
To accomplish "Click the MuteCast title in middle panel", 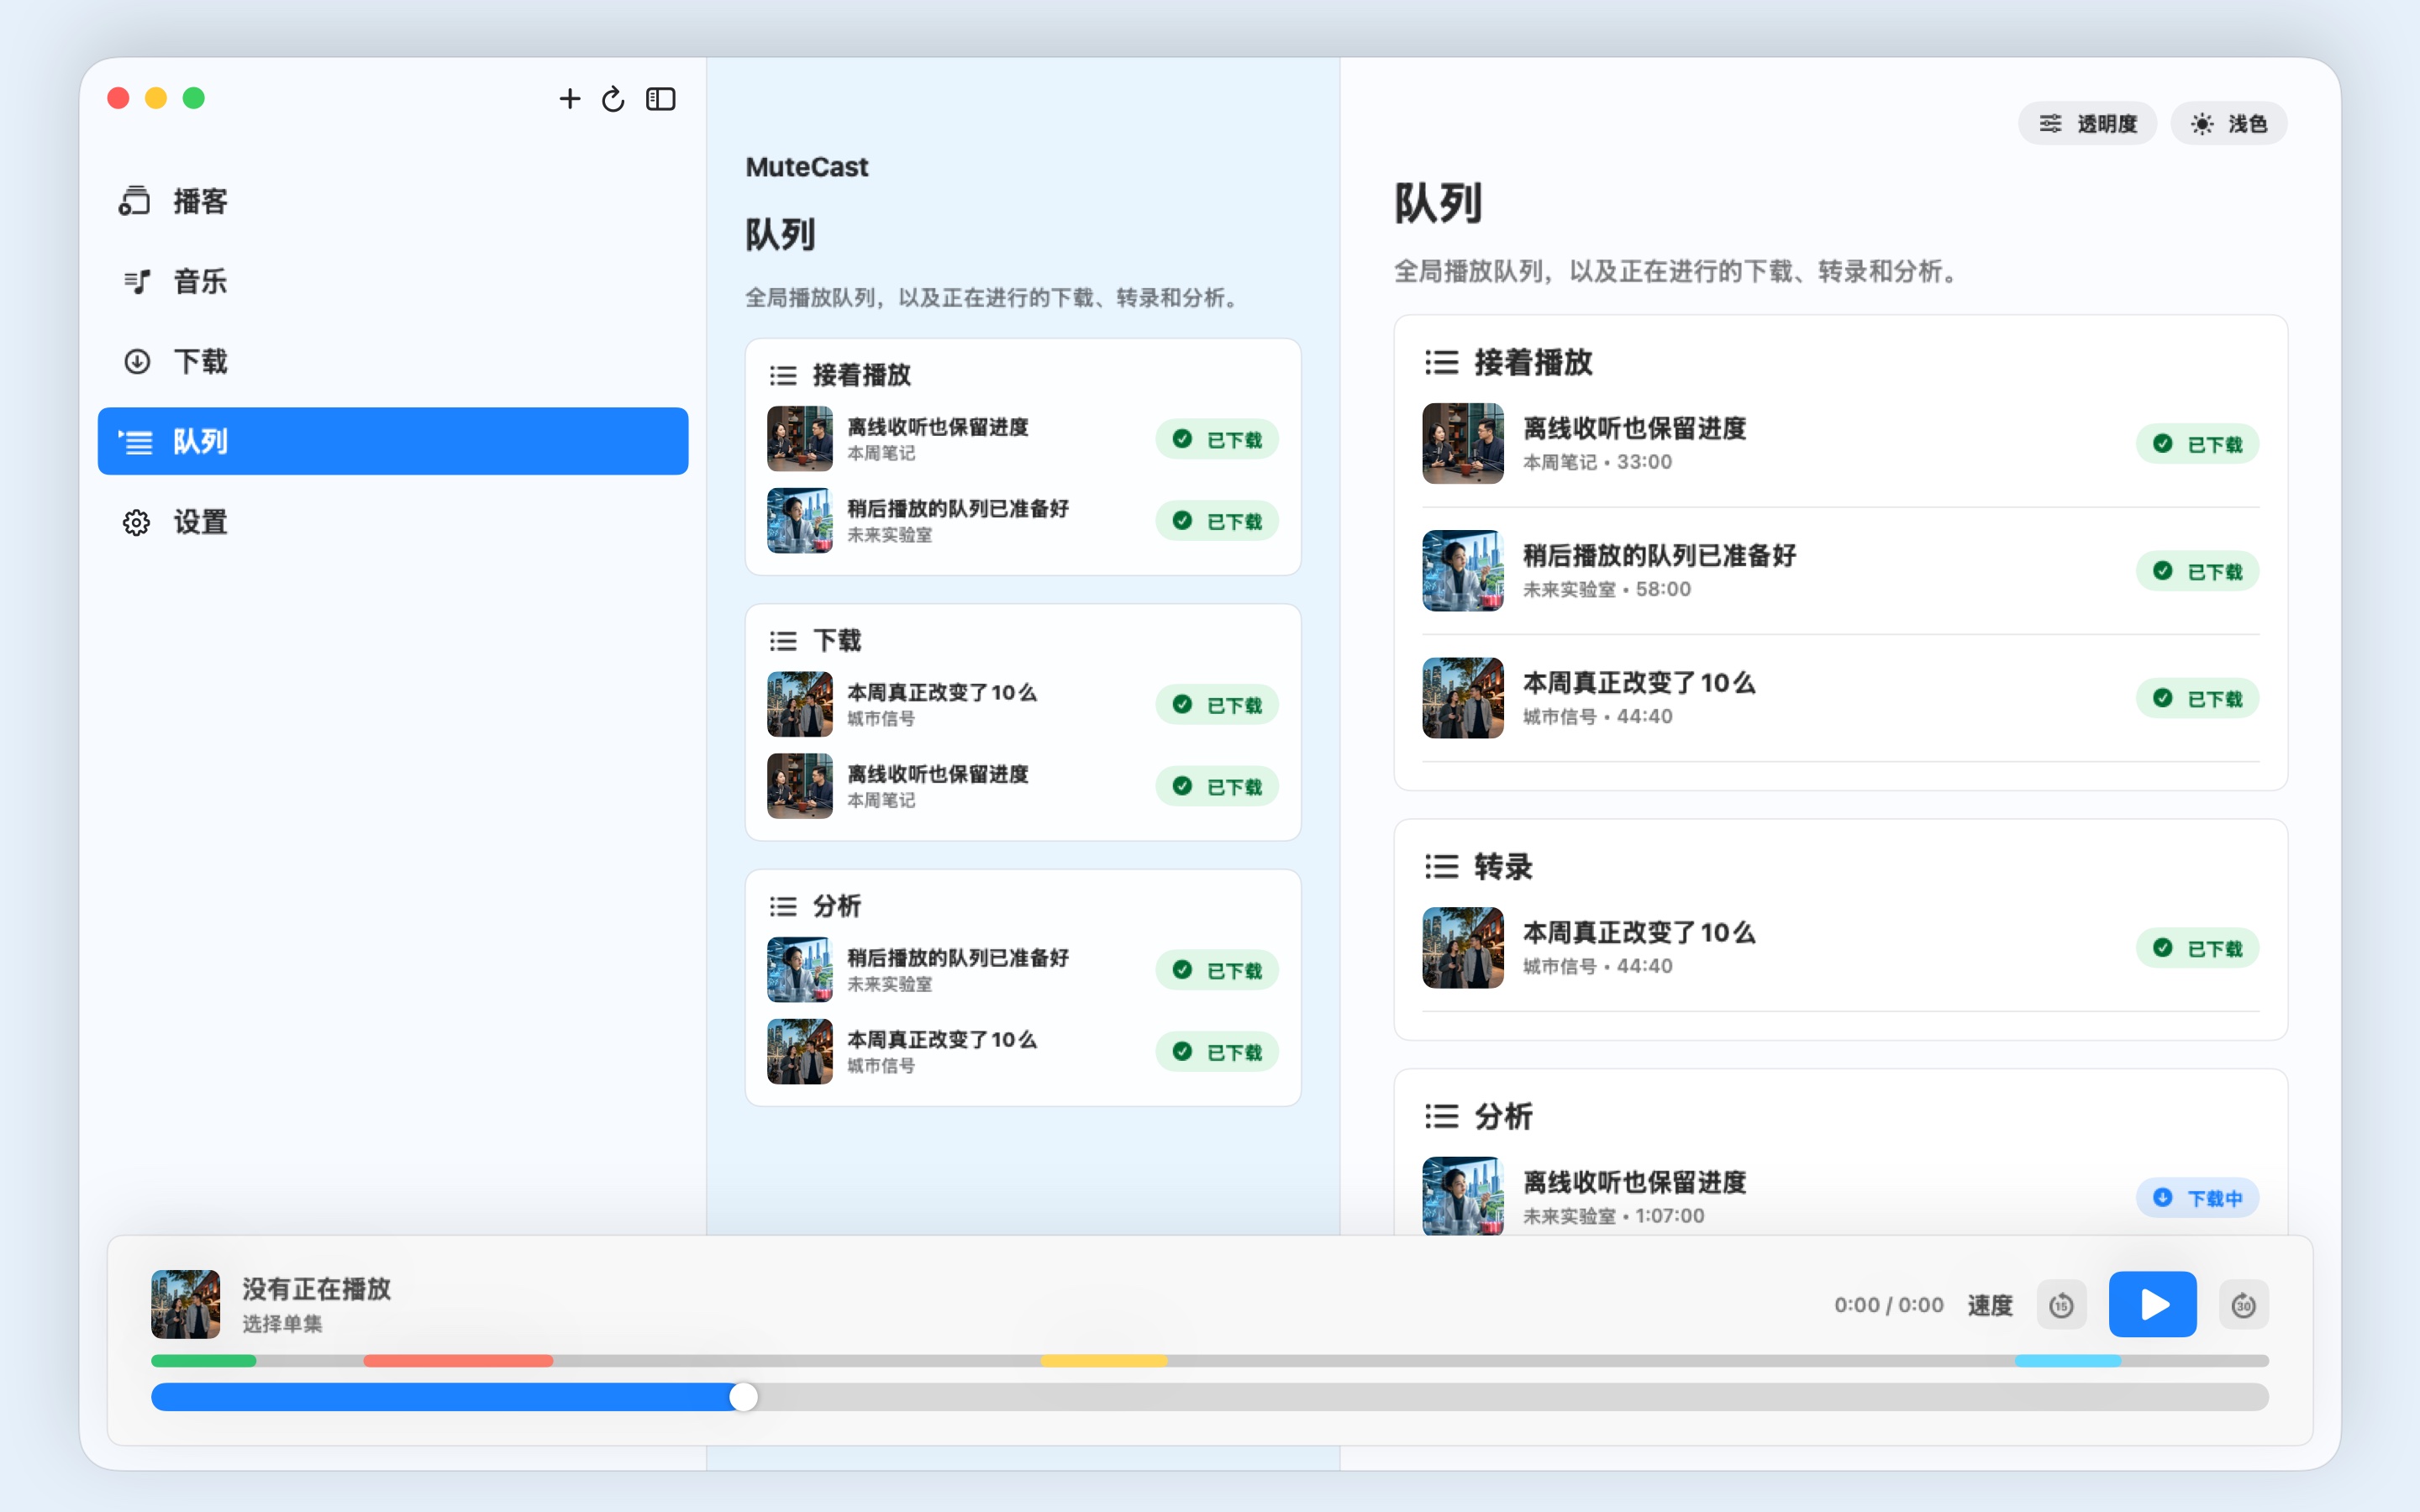I will (807, 167).
